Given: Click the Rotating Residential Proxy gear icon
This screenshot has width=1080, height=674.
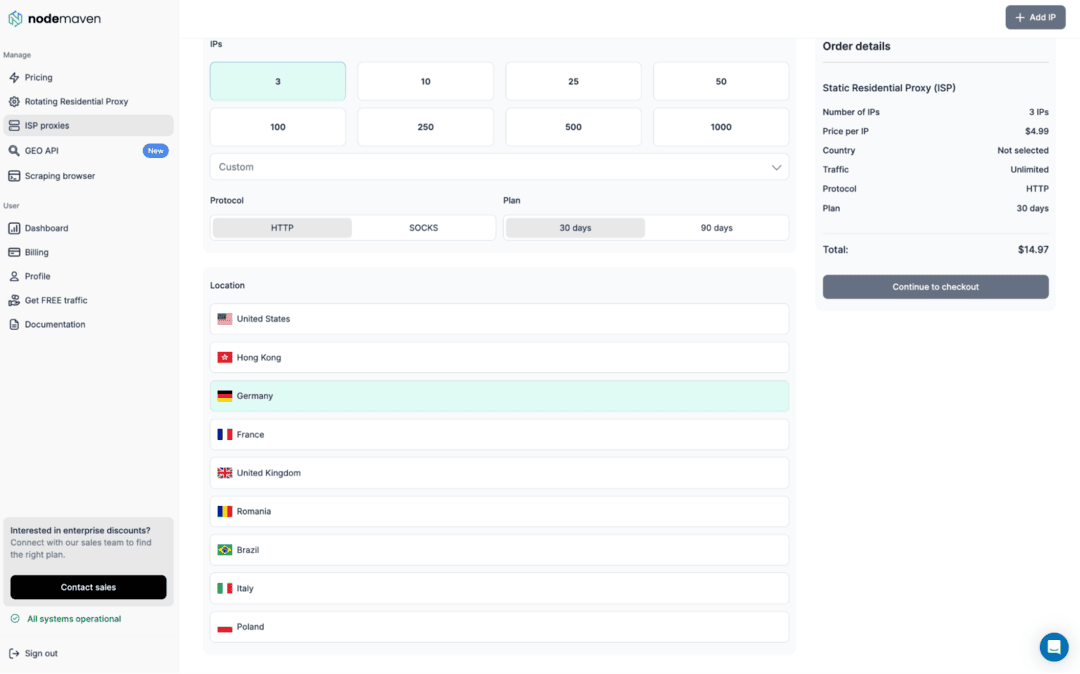Looking at the screenshot, I should pyautogui.click(x=14, y=102).
